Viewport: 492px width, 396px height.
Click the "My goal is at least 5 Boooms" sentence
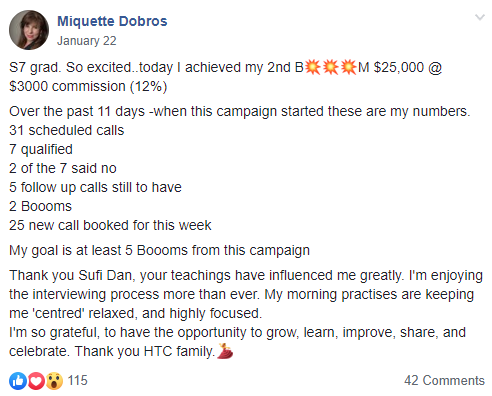(x=159, y=251)
